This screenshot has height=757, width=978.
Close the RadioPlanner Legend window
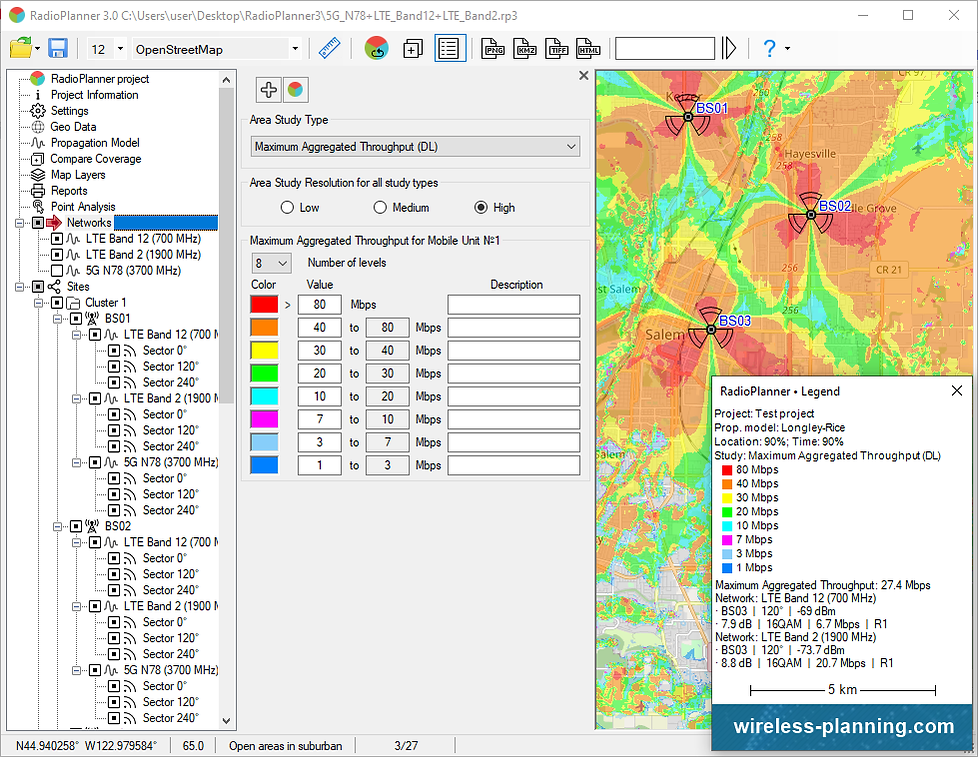click(956, 390)
